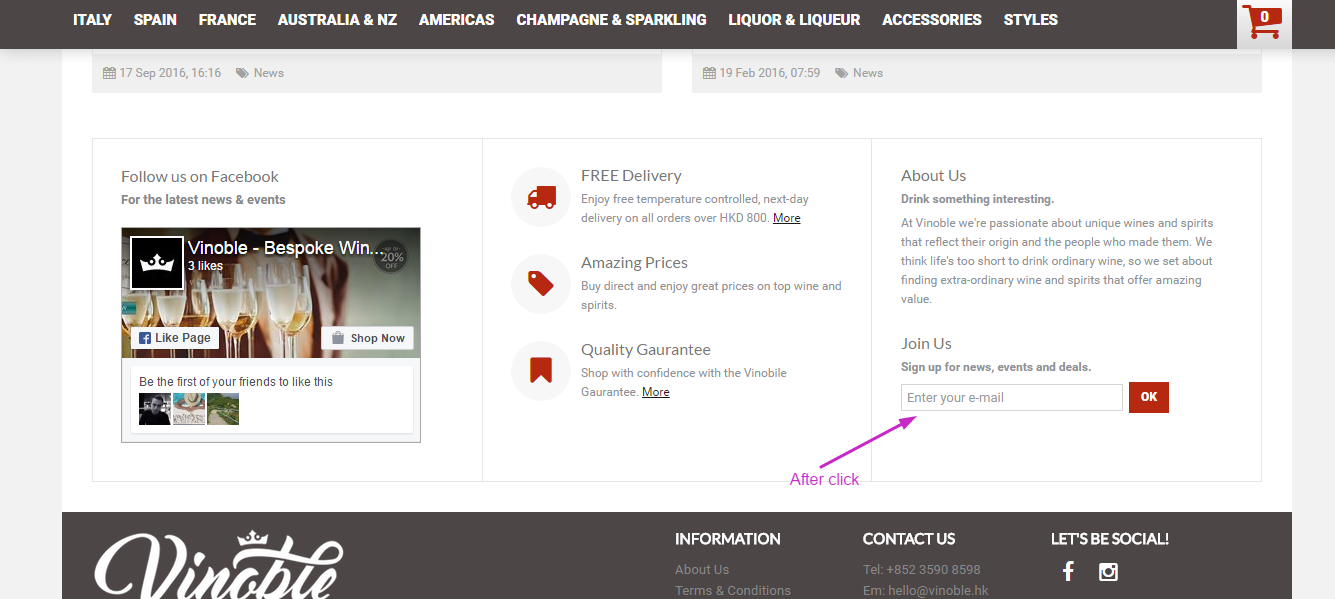Viewport: 1335px width, 599px height.
Task: Click the Vinoble crown logo in Facebook widget
Action: [157, 263]
